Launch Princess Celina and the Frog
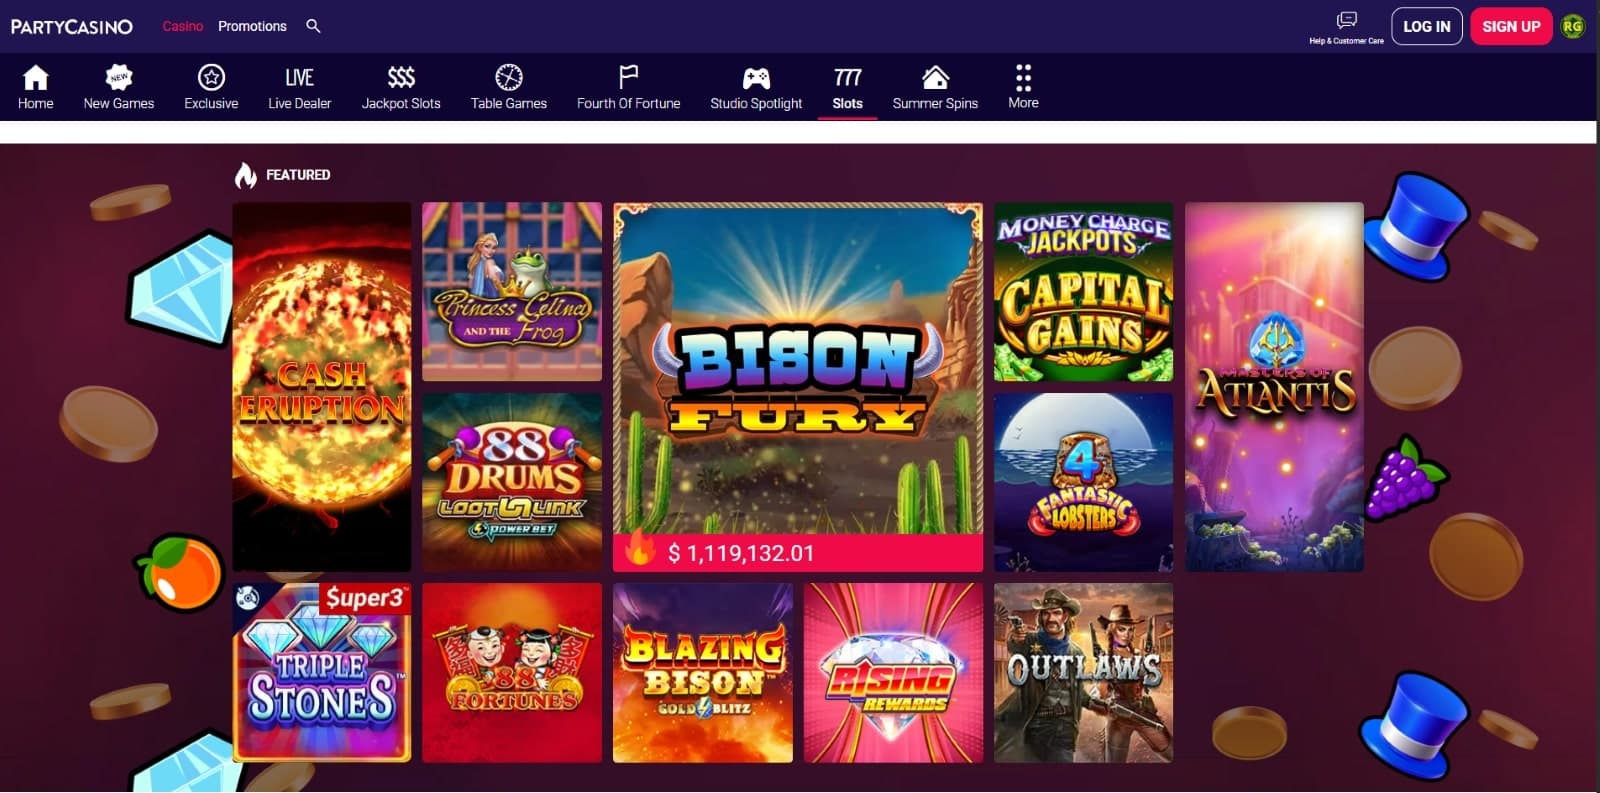Screen dimensions: 1600x793 click(512, 292)
